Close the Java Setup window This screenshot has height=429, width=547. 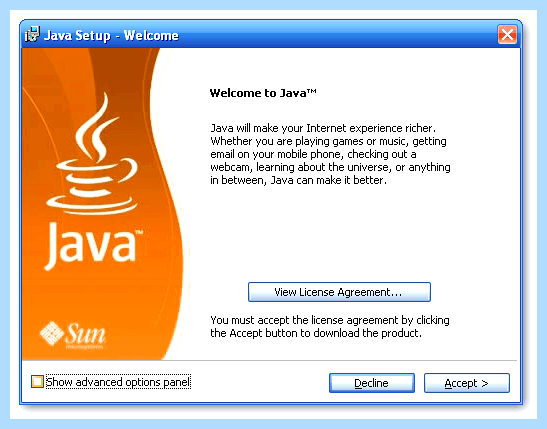(x=507, y=35)
